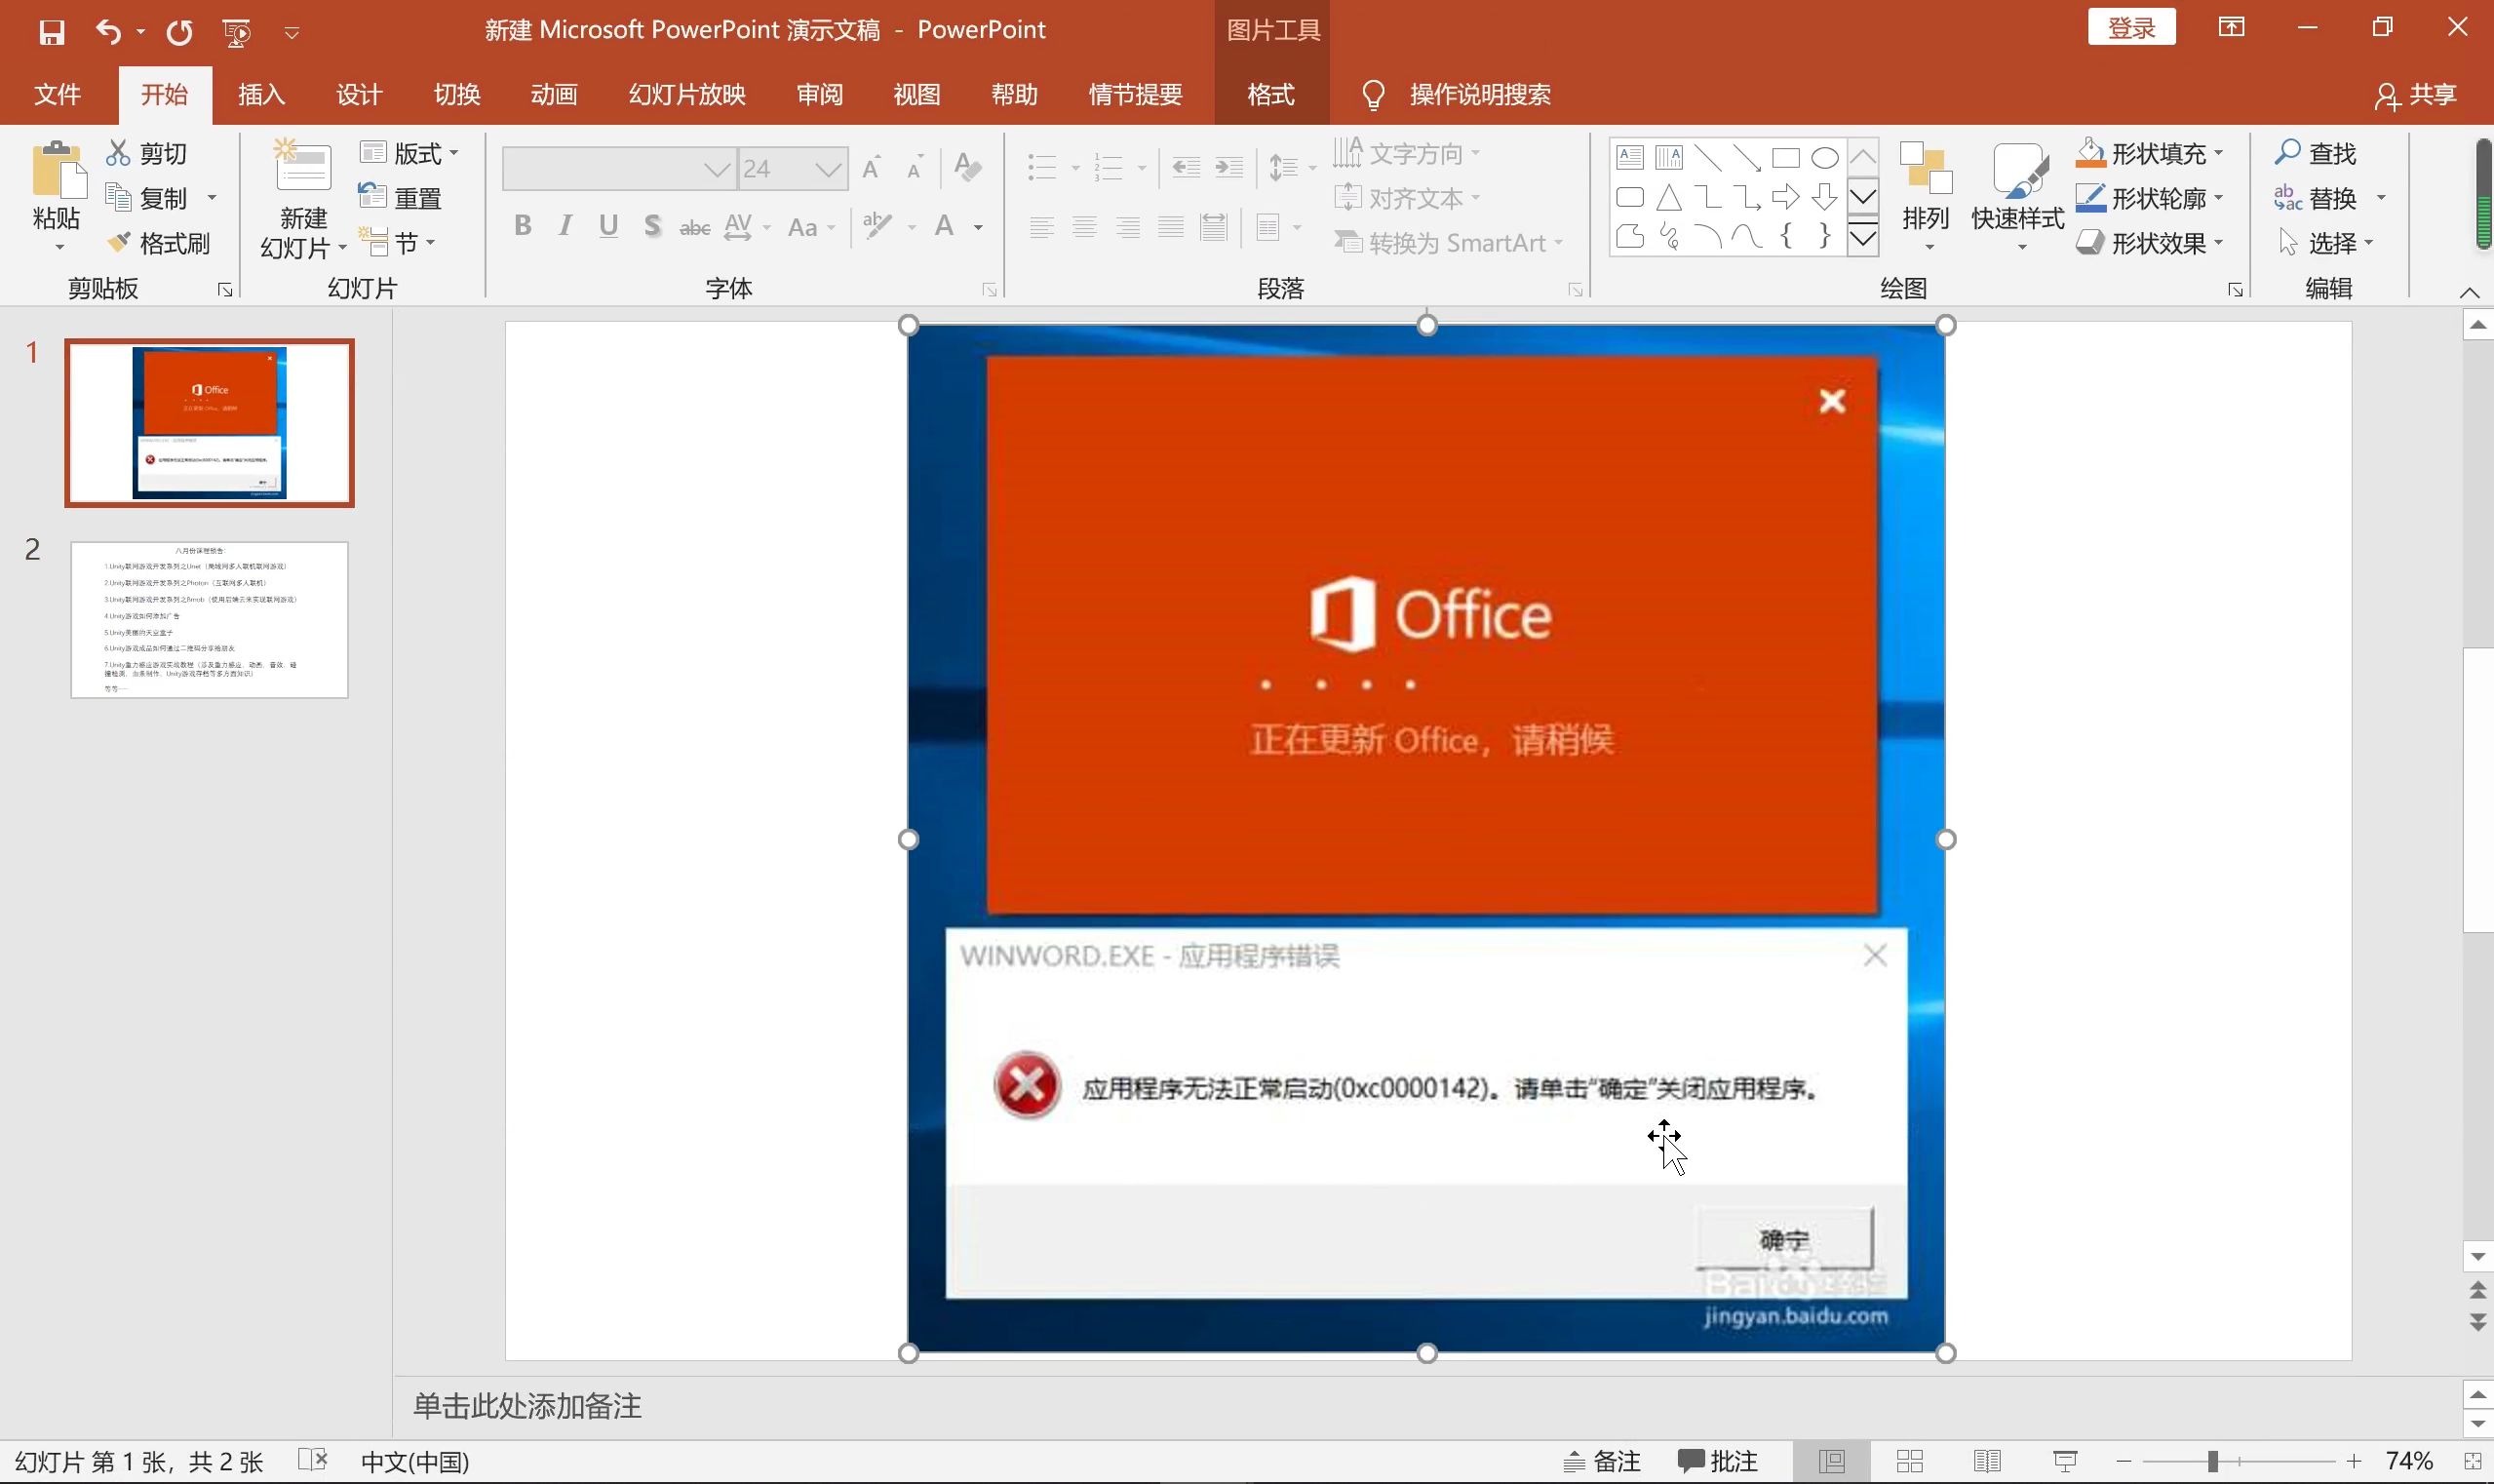
Task: Toggle Bold formatting
Action: coord(522,226)
